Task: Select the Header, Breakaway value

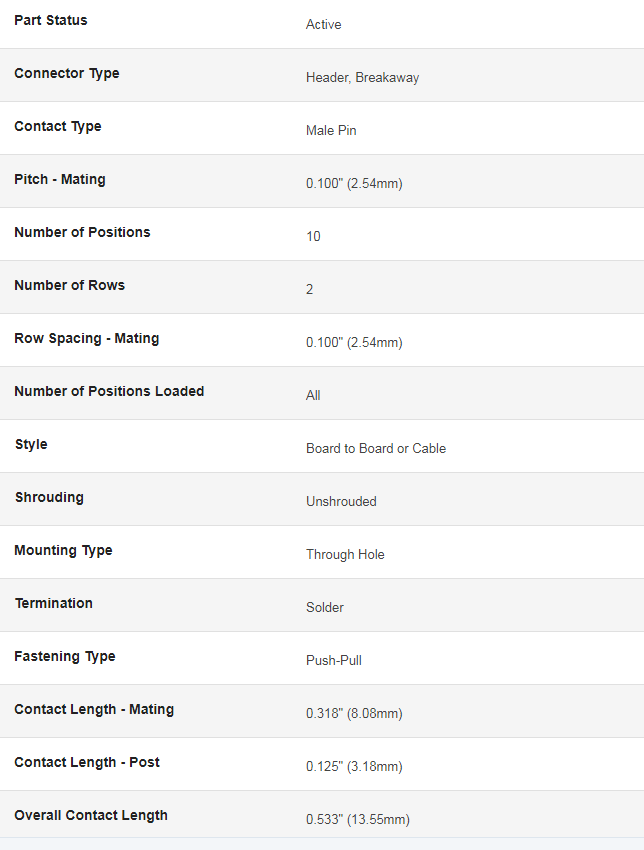Action: (x=363, y=78)
